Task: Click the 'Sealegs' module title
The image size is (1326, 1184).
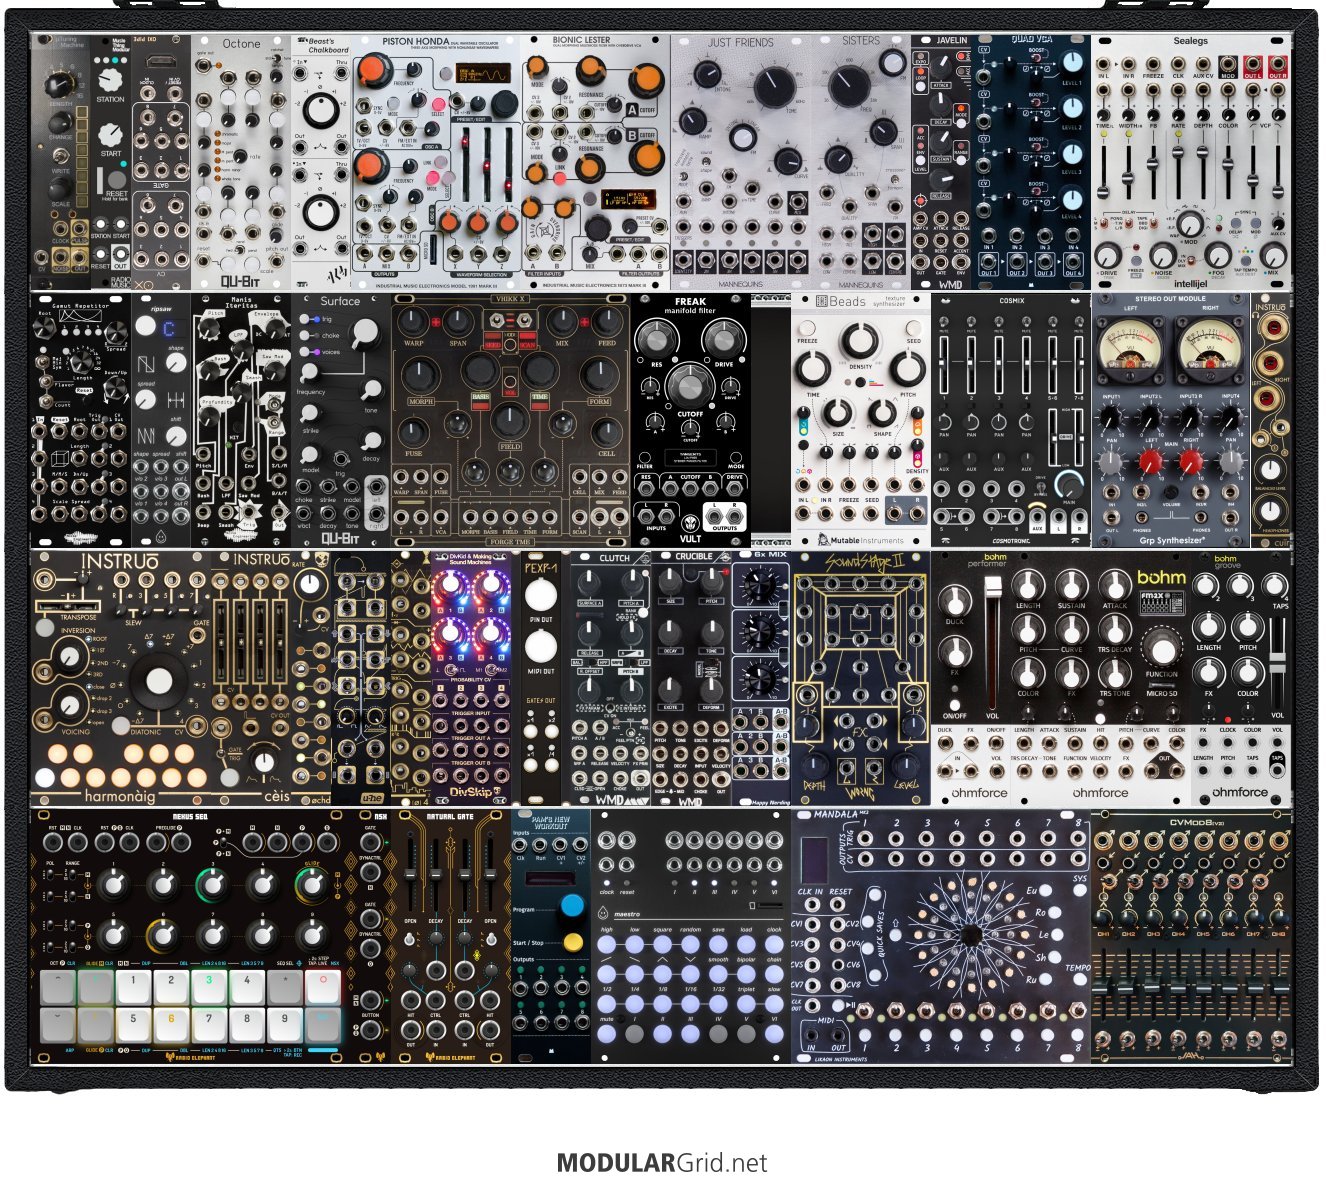Action: [1190, 41]
